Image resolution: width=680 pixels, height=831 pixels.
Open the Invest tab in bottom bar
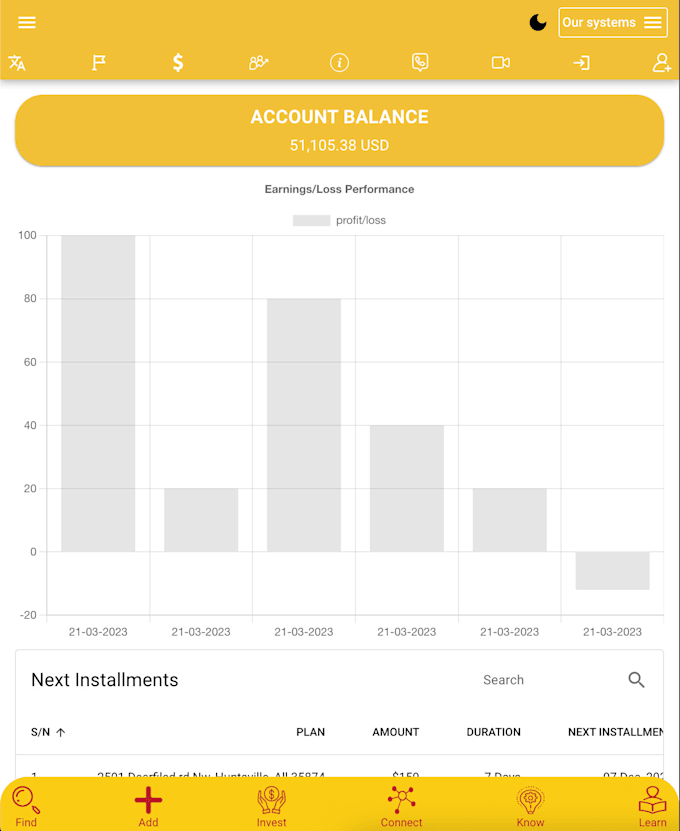click(271, 806)
